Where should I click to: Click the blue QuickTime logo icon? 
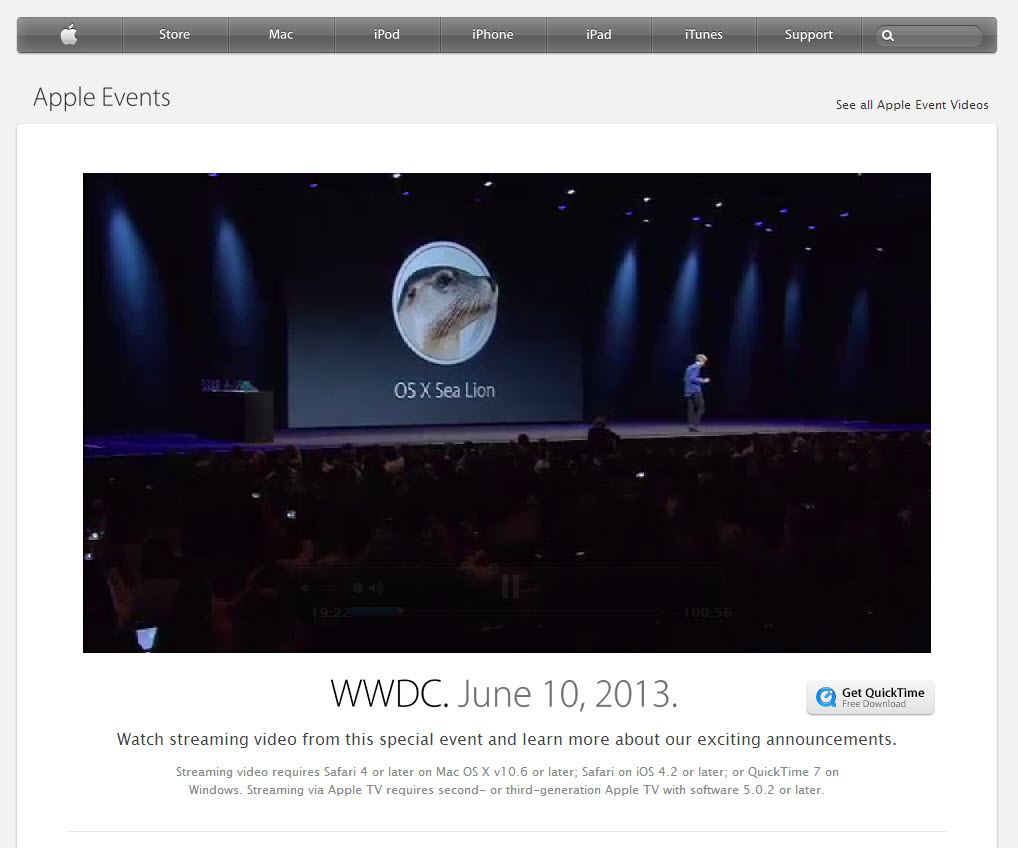point(826,697)
